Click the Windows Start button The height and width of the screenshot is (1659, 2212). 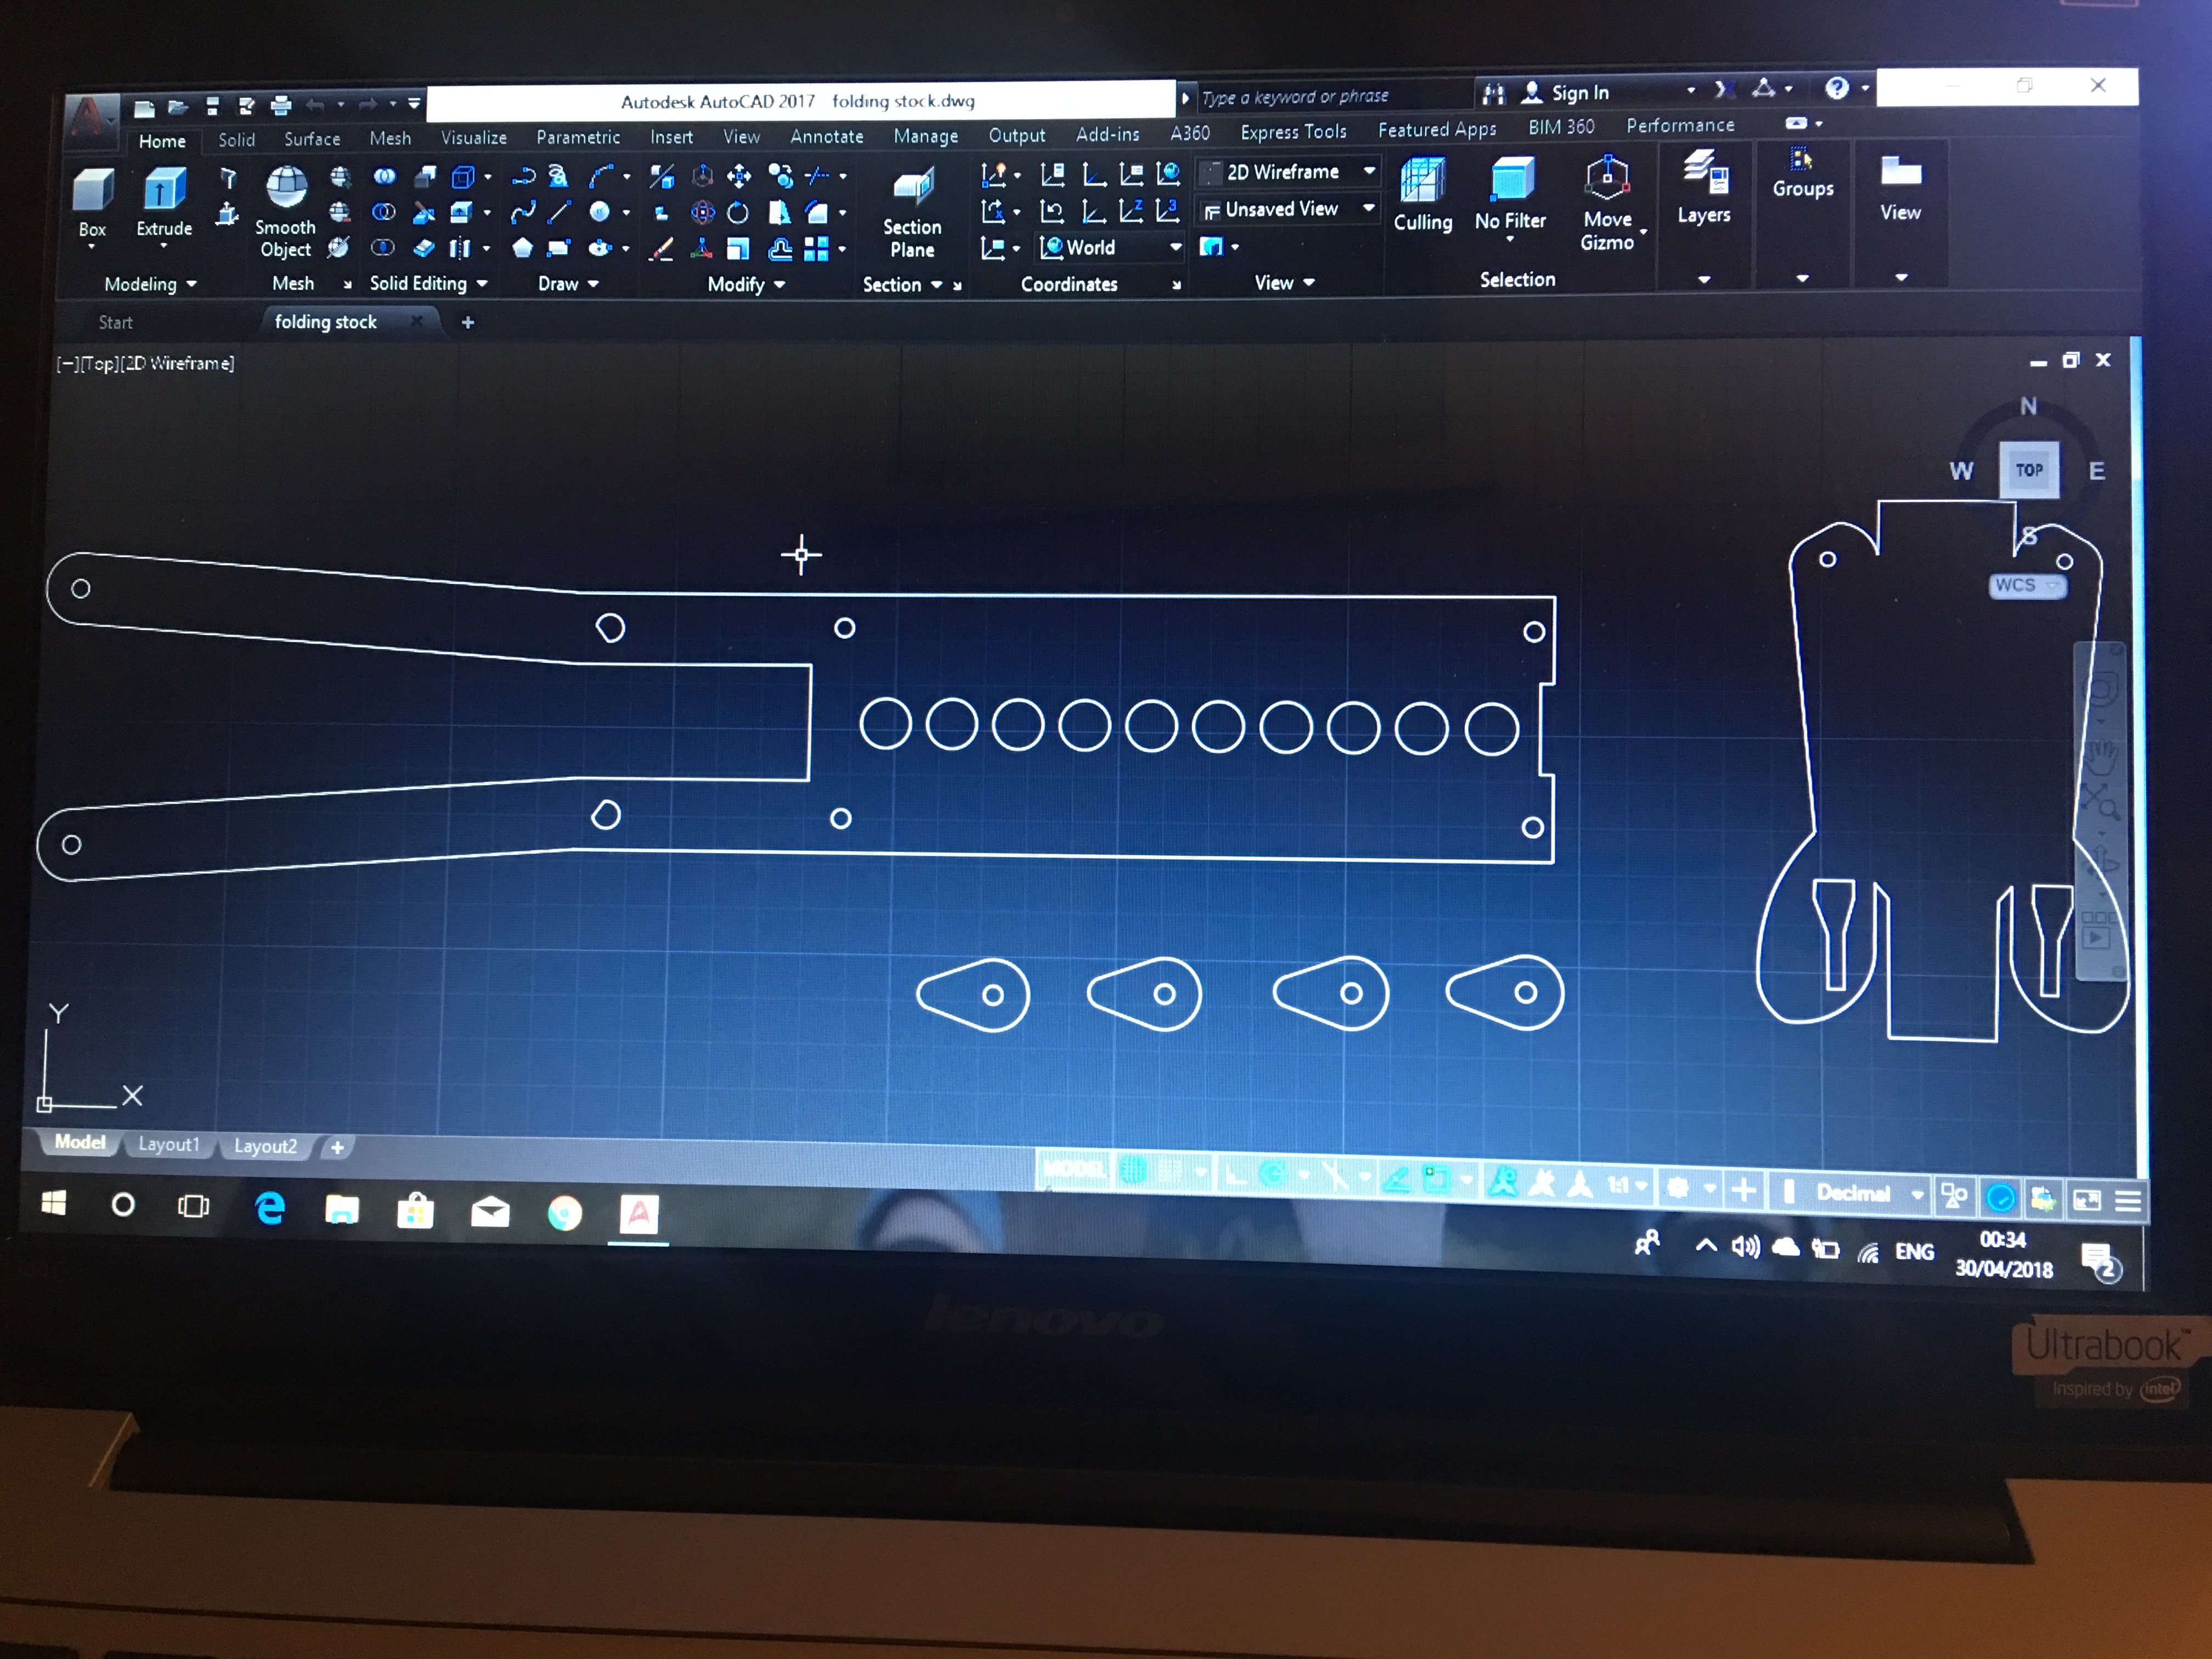coord(54,1203)
